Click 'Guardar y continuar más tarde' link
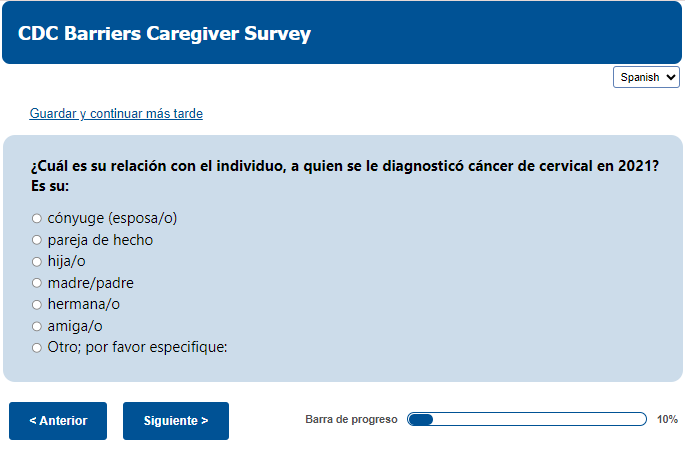The image size is (685, 451). click(x=116, y=114)
